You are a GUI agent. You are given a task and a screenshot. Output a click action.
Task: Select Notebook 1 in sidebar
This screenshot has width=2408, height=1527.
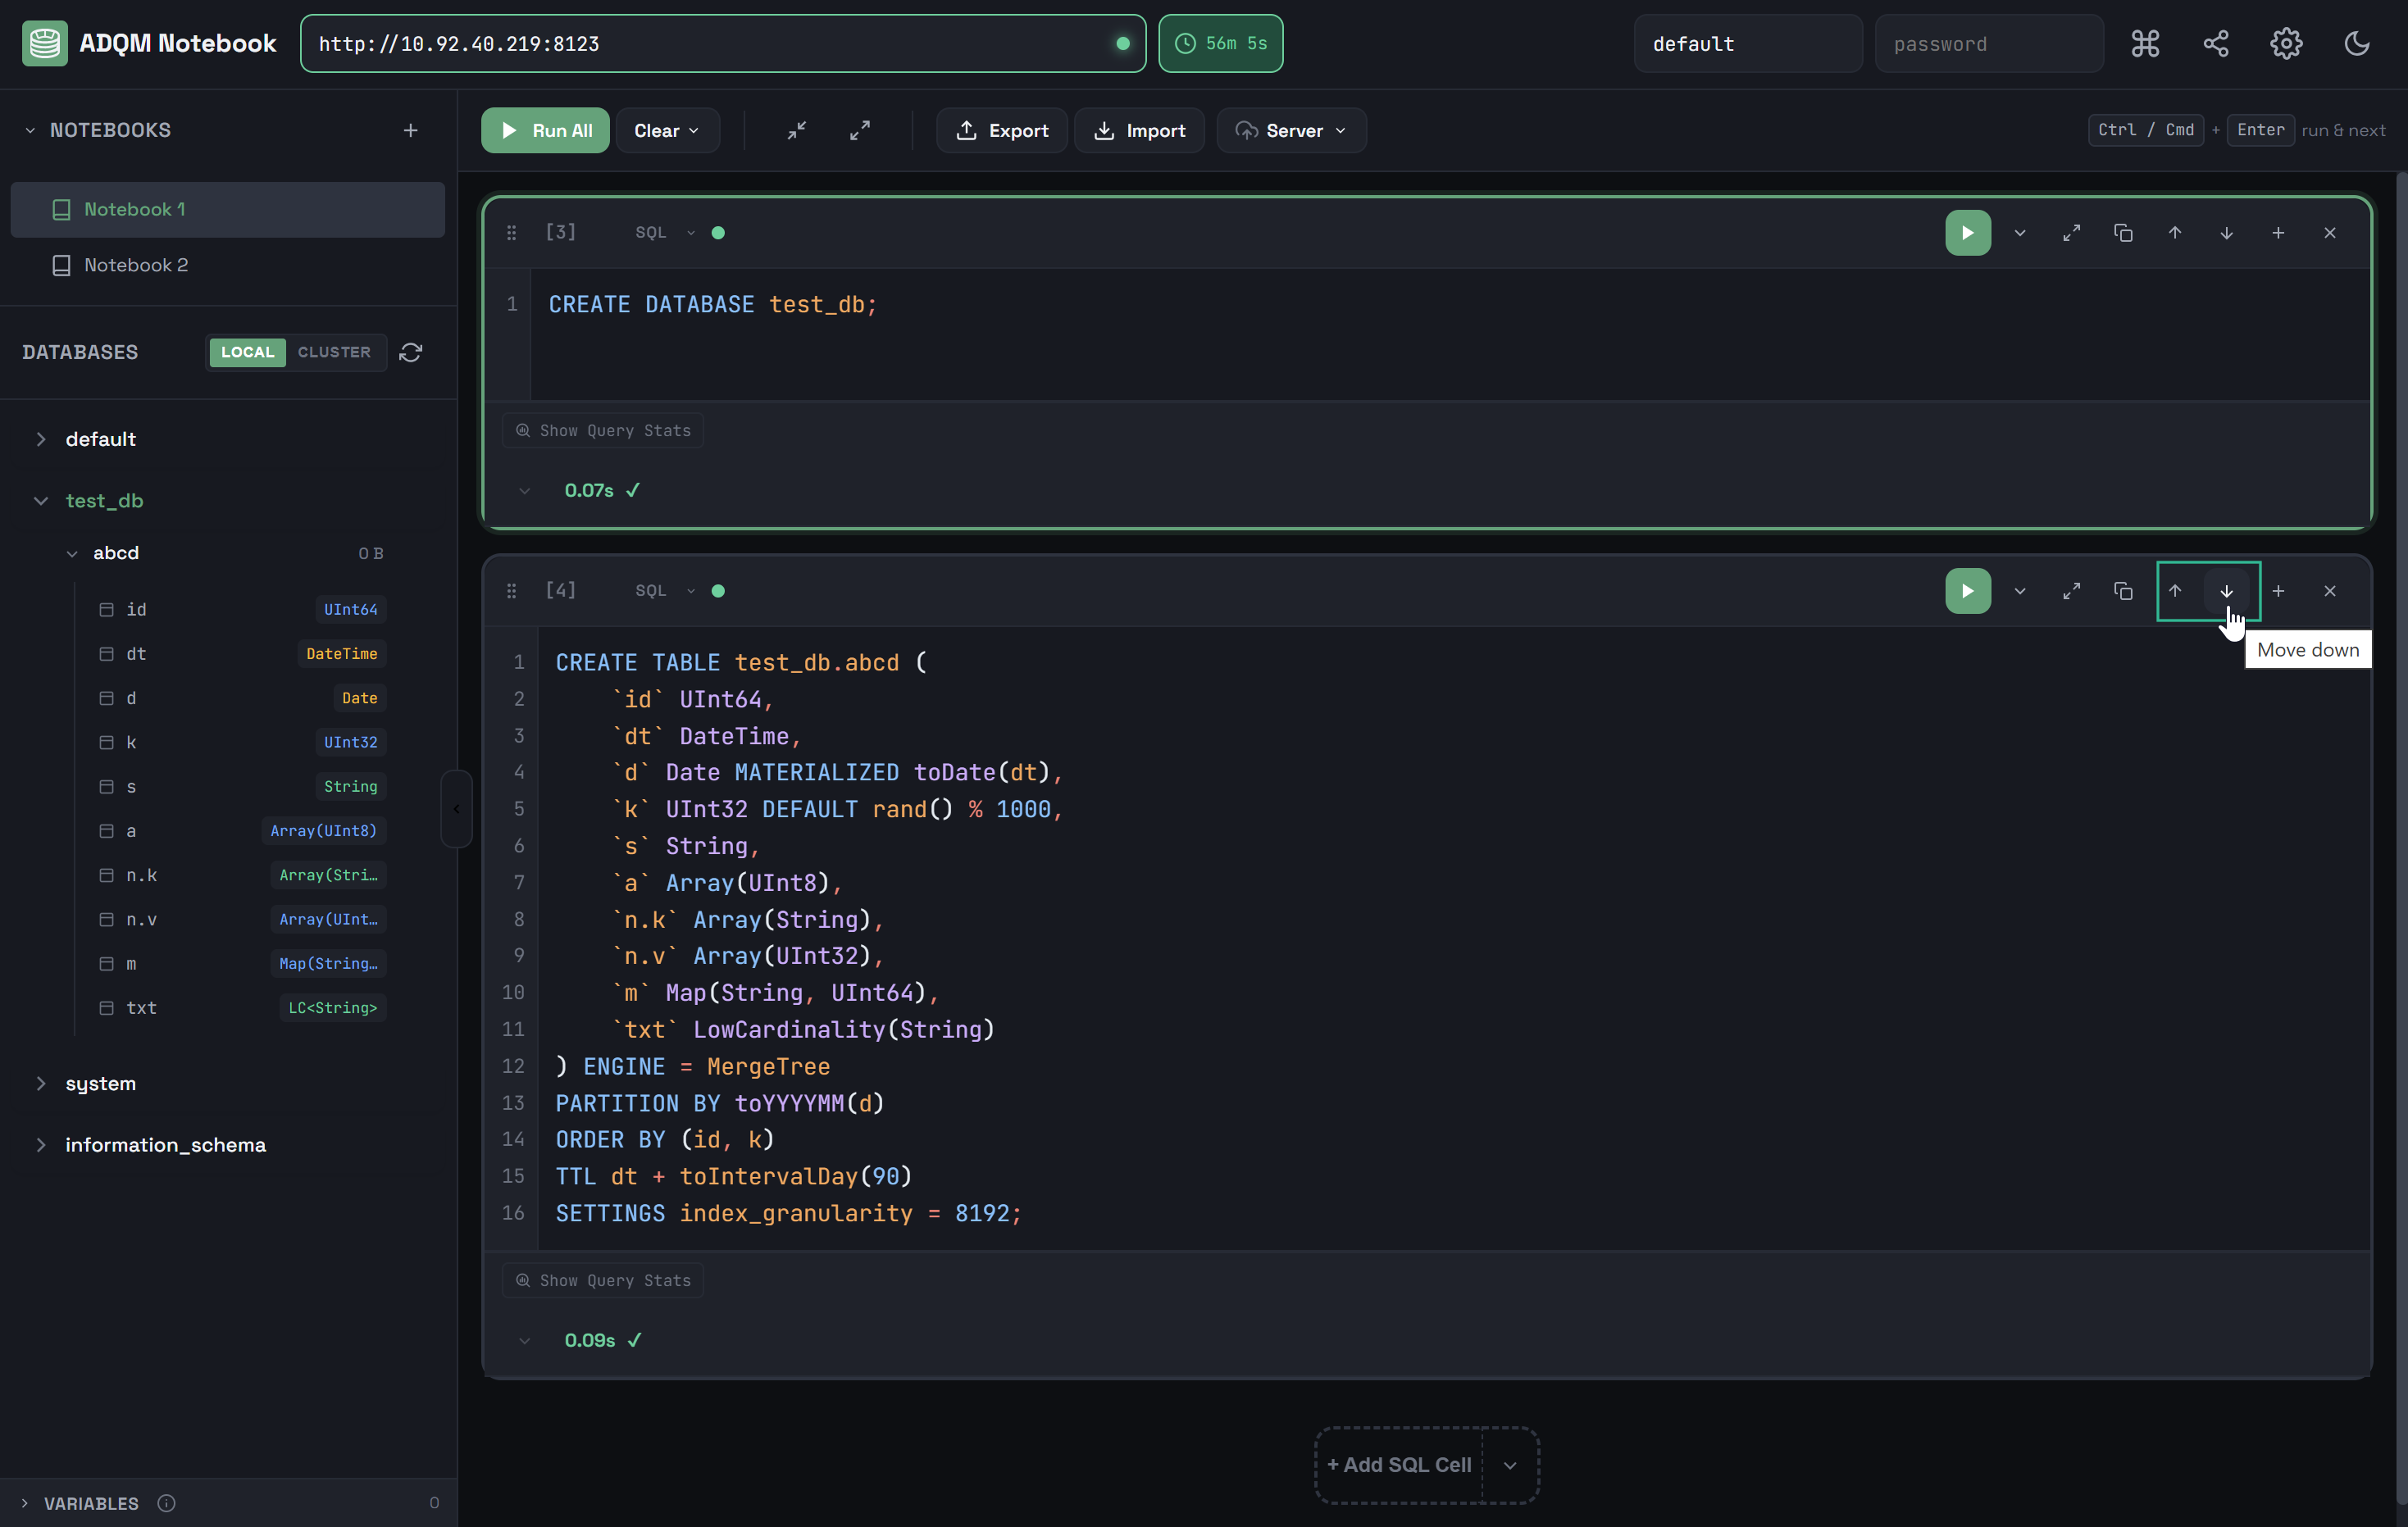pos(135,209)
